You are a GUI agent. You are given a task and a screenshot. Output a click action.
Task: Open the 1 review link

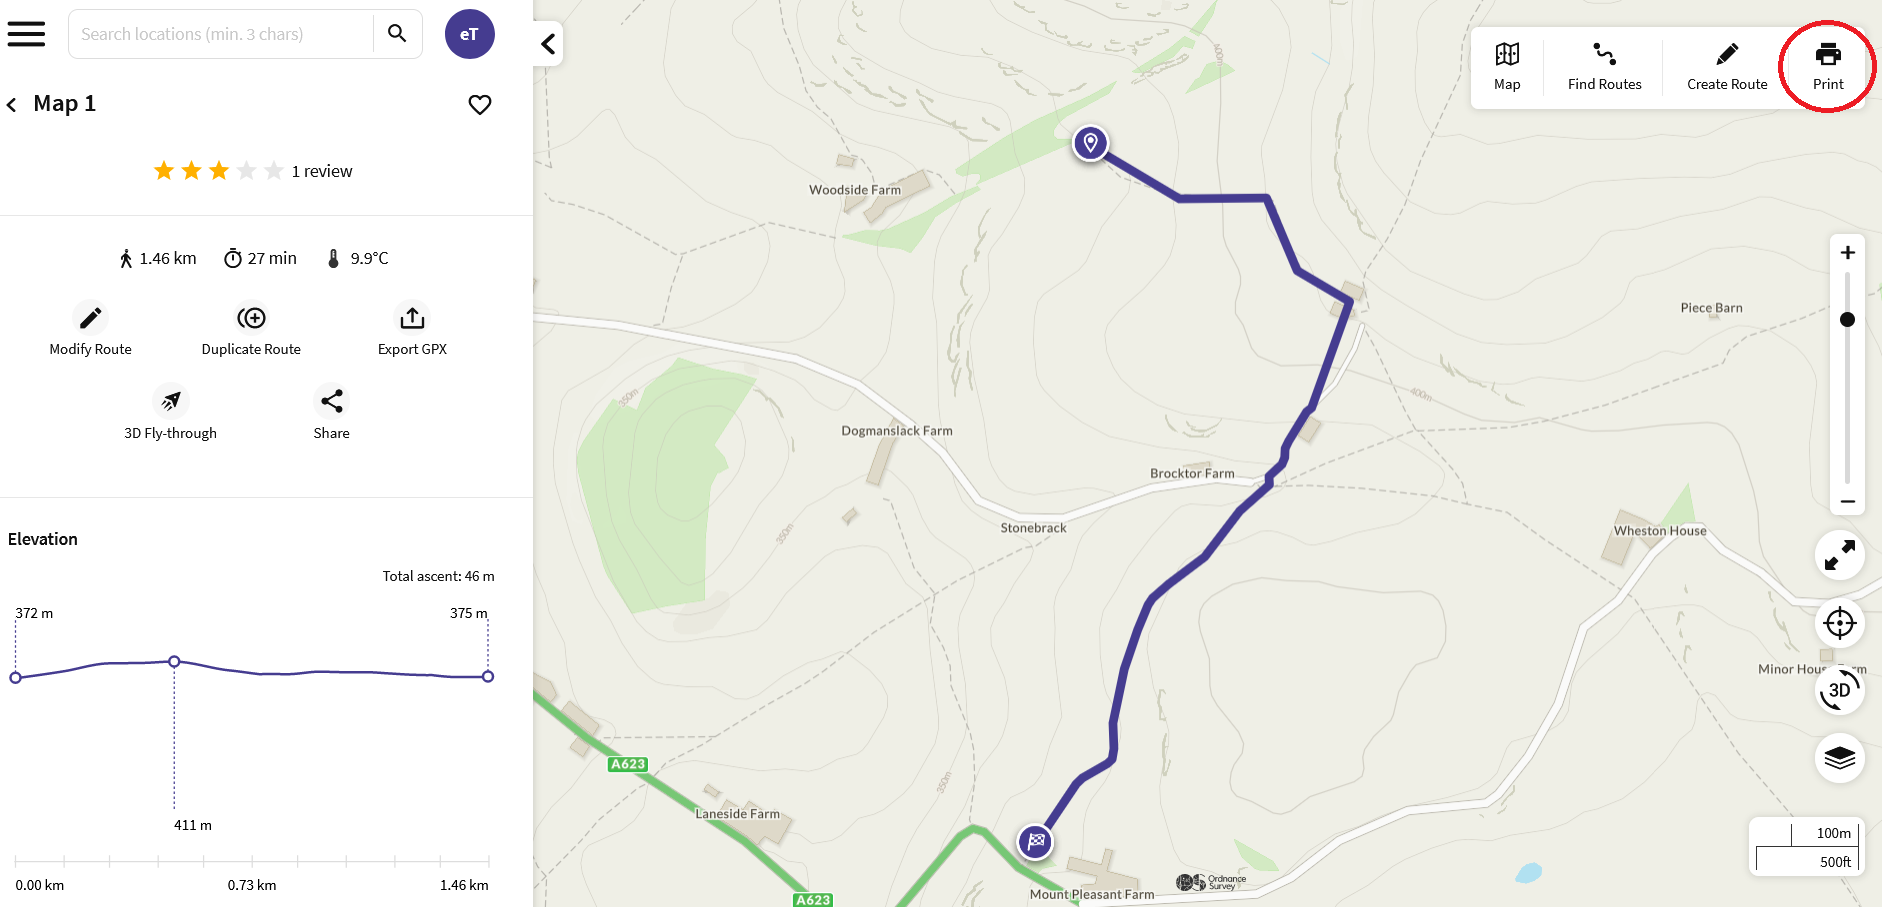321,170
